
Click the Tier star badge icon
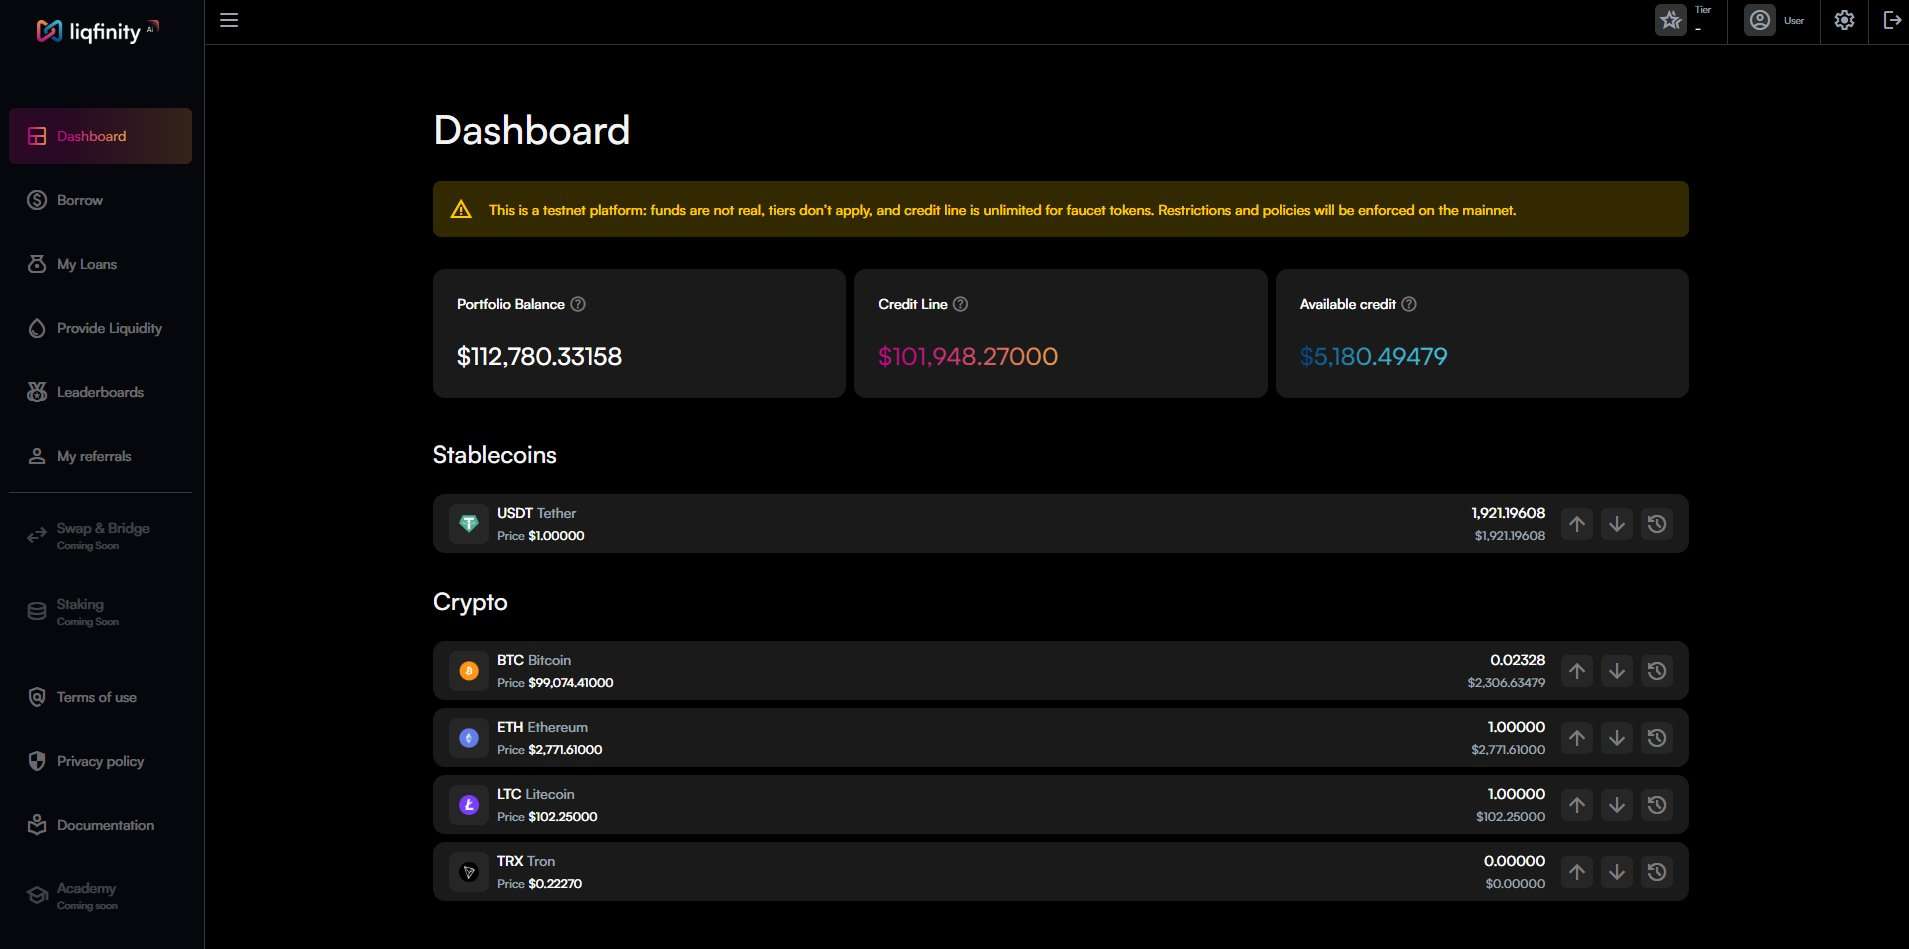pos(1670,20)
